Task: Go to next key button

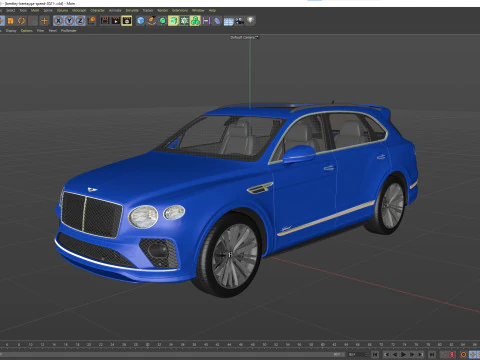Action: point(421,355)
